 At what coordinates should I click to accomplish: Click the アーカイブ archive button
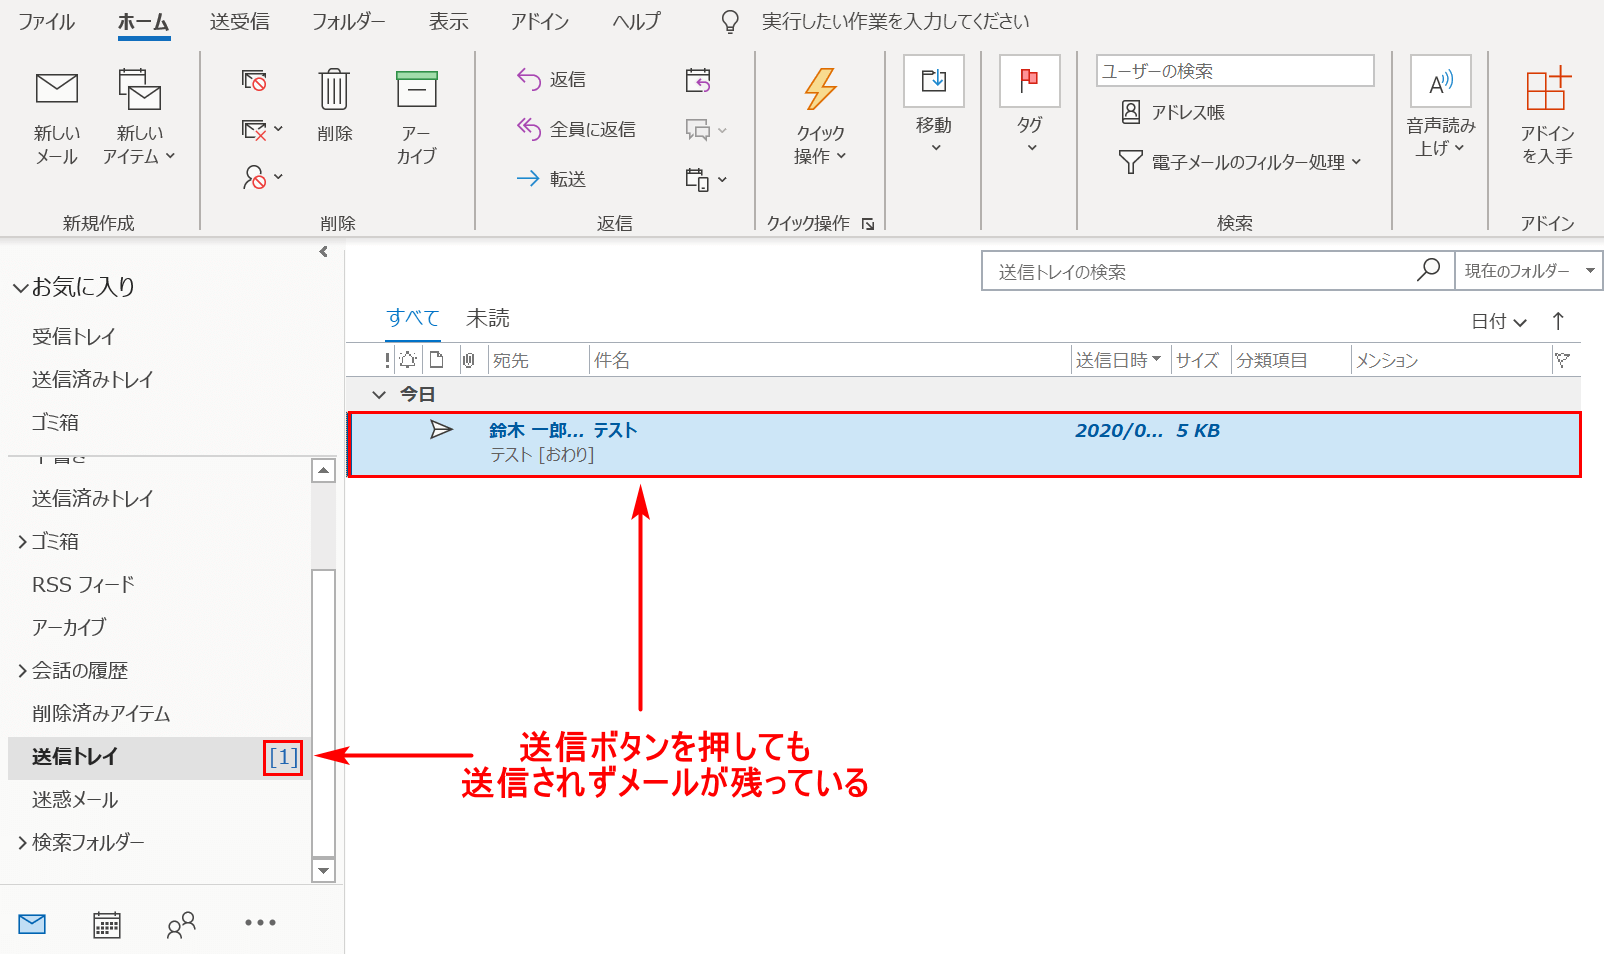click(416, 117)
